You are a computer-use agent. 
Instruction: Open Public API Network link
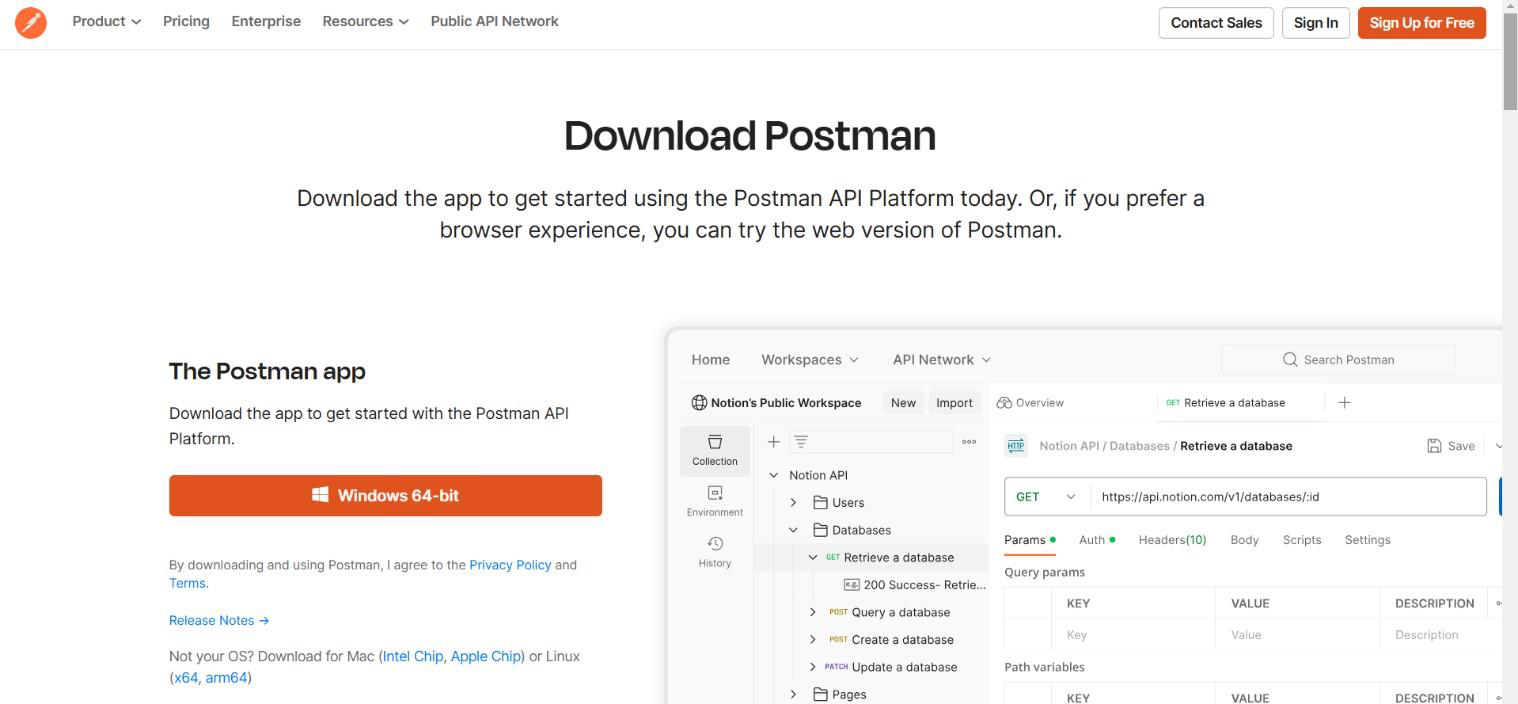click(x=494, y=21)
